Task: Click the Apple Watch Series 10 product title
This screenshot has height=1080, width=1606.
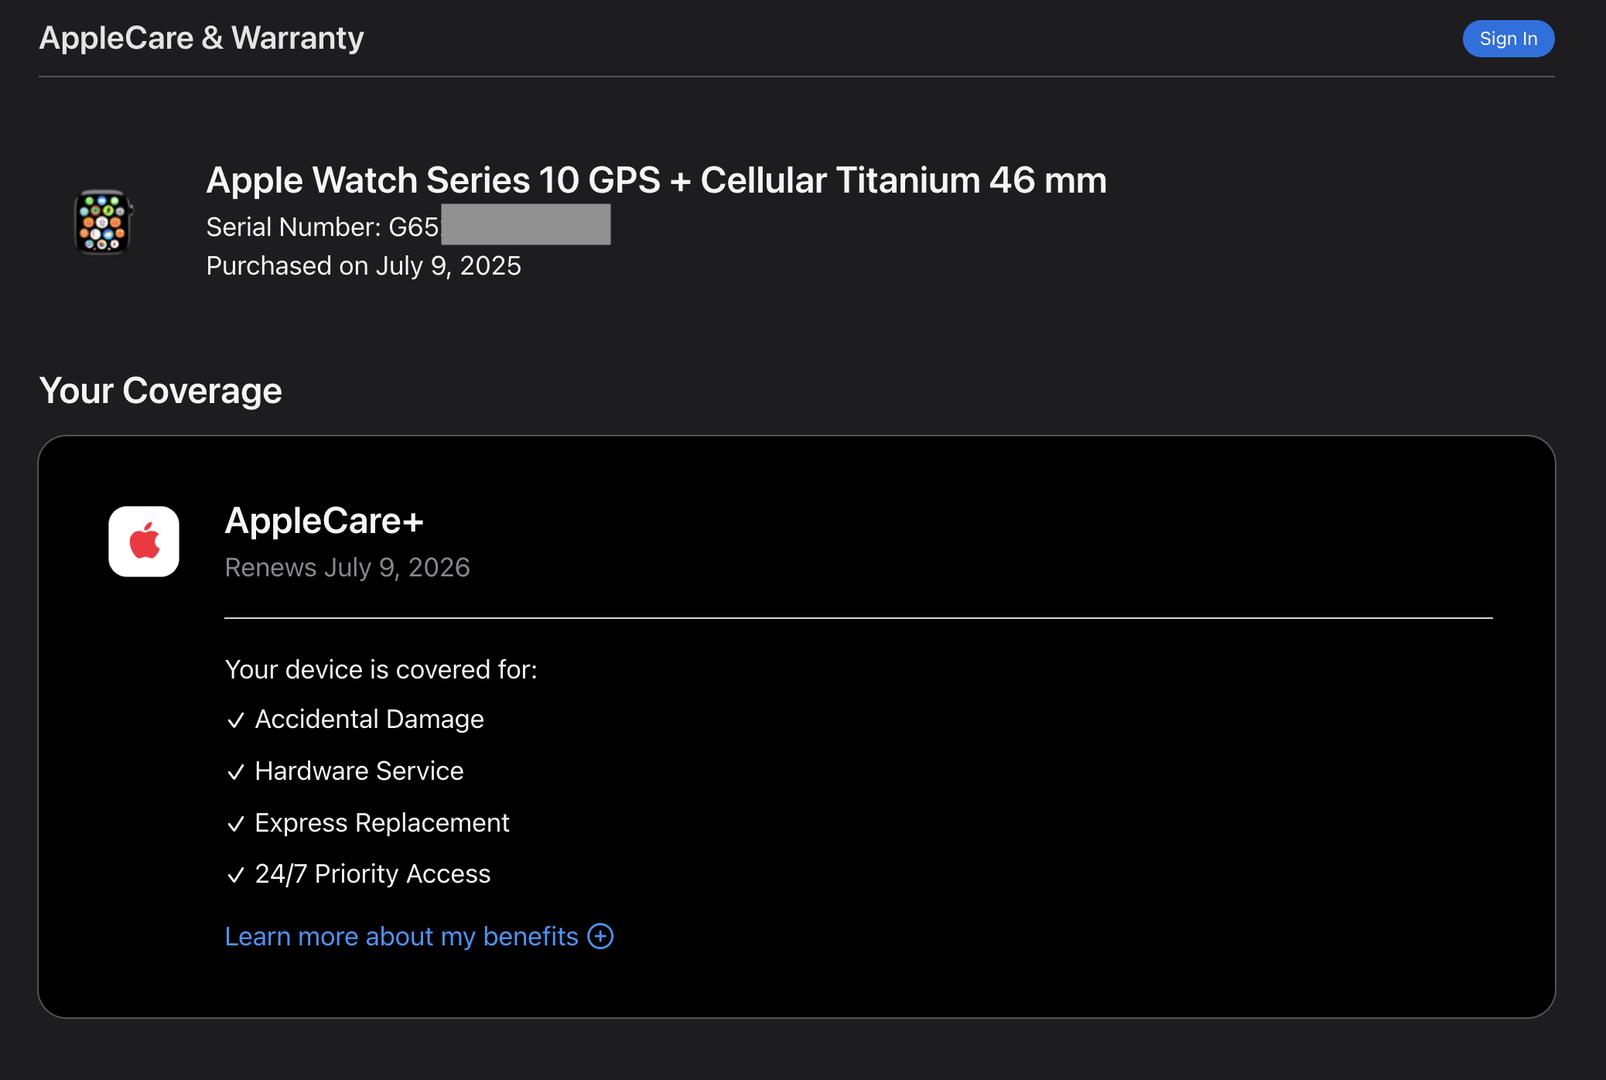Action: [x=656, y=181]
